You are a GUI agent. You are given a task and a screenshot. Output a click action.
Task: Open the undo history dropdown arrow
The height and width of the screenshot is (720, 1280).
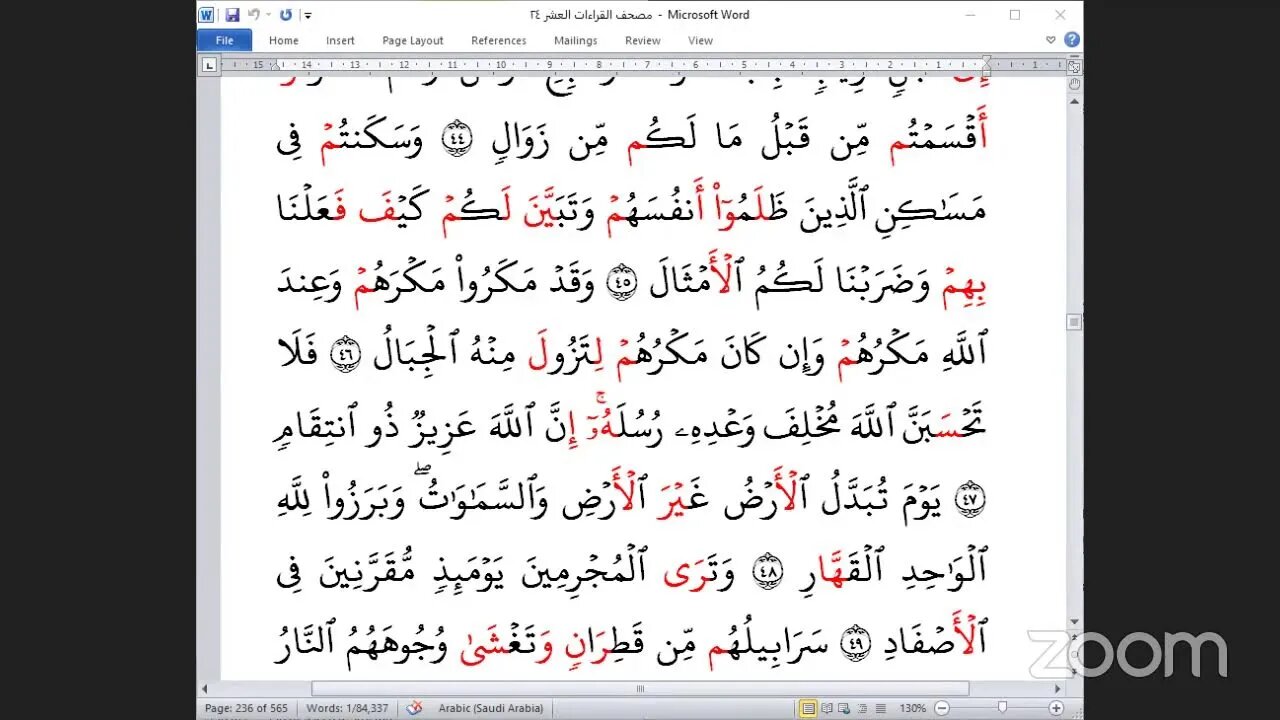268,15
